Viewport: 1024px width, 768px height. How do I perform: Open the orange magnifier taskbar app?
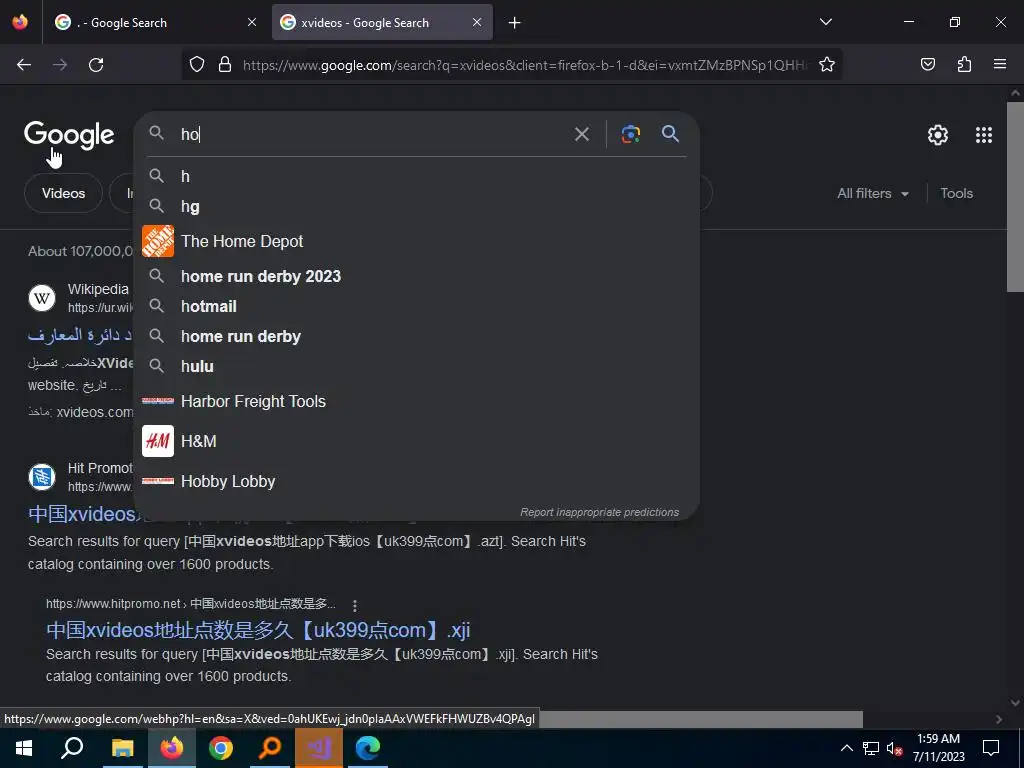click(270, 748)
